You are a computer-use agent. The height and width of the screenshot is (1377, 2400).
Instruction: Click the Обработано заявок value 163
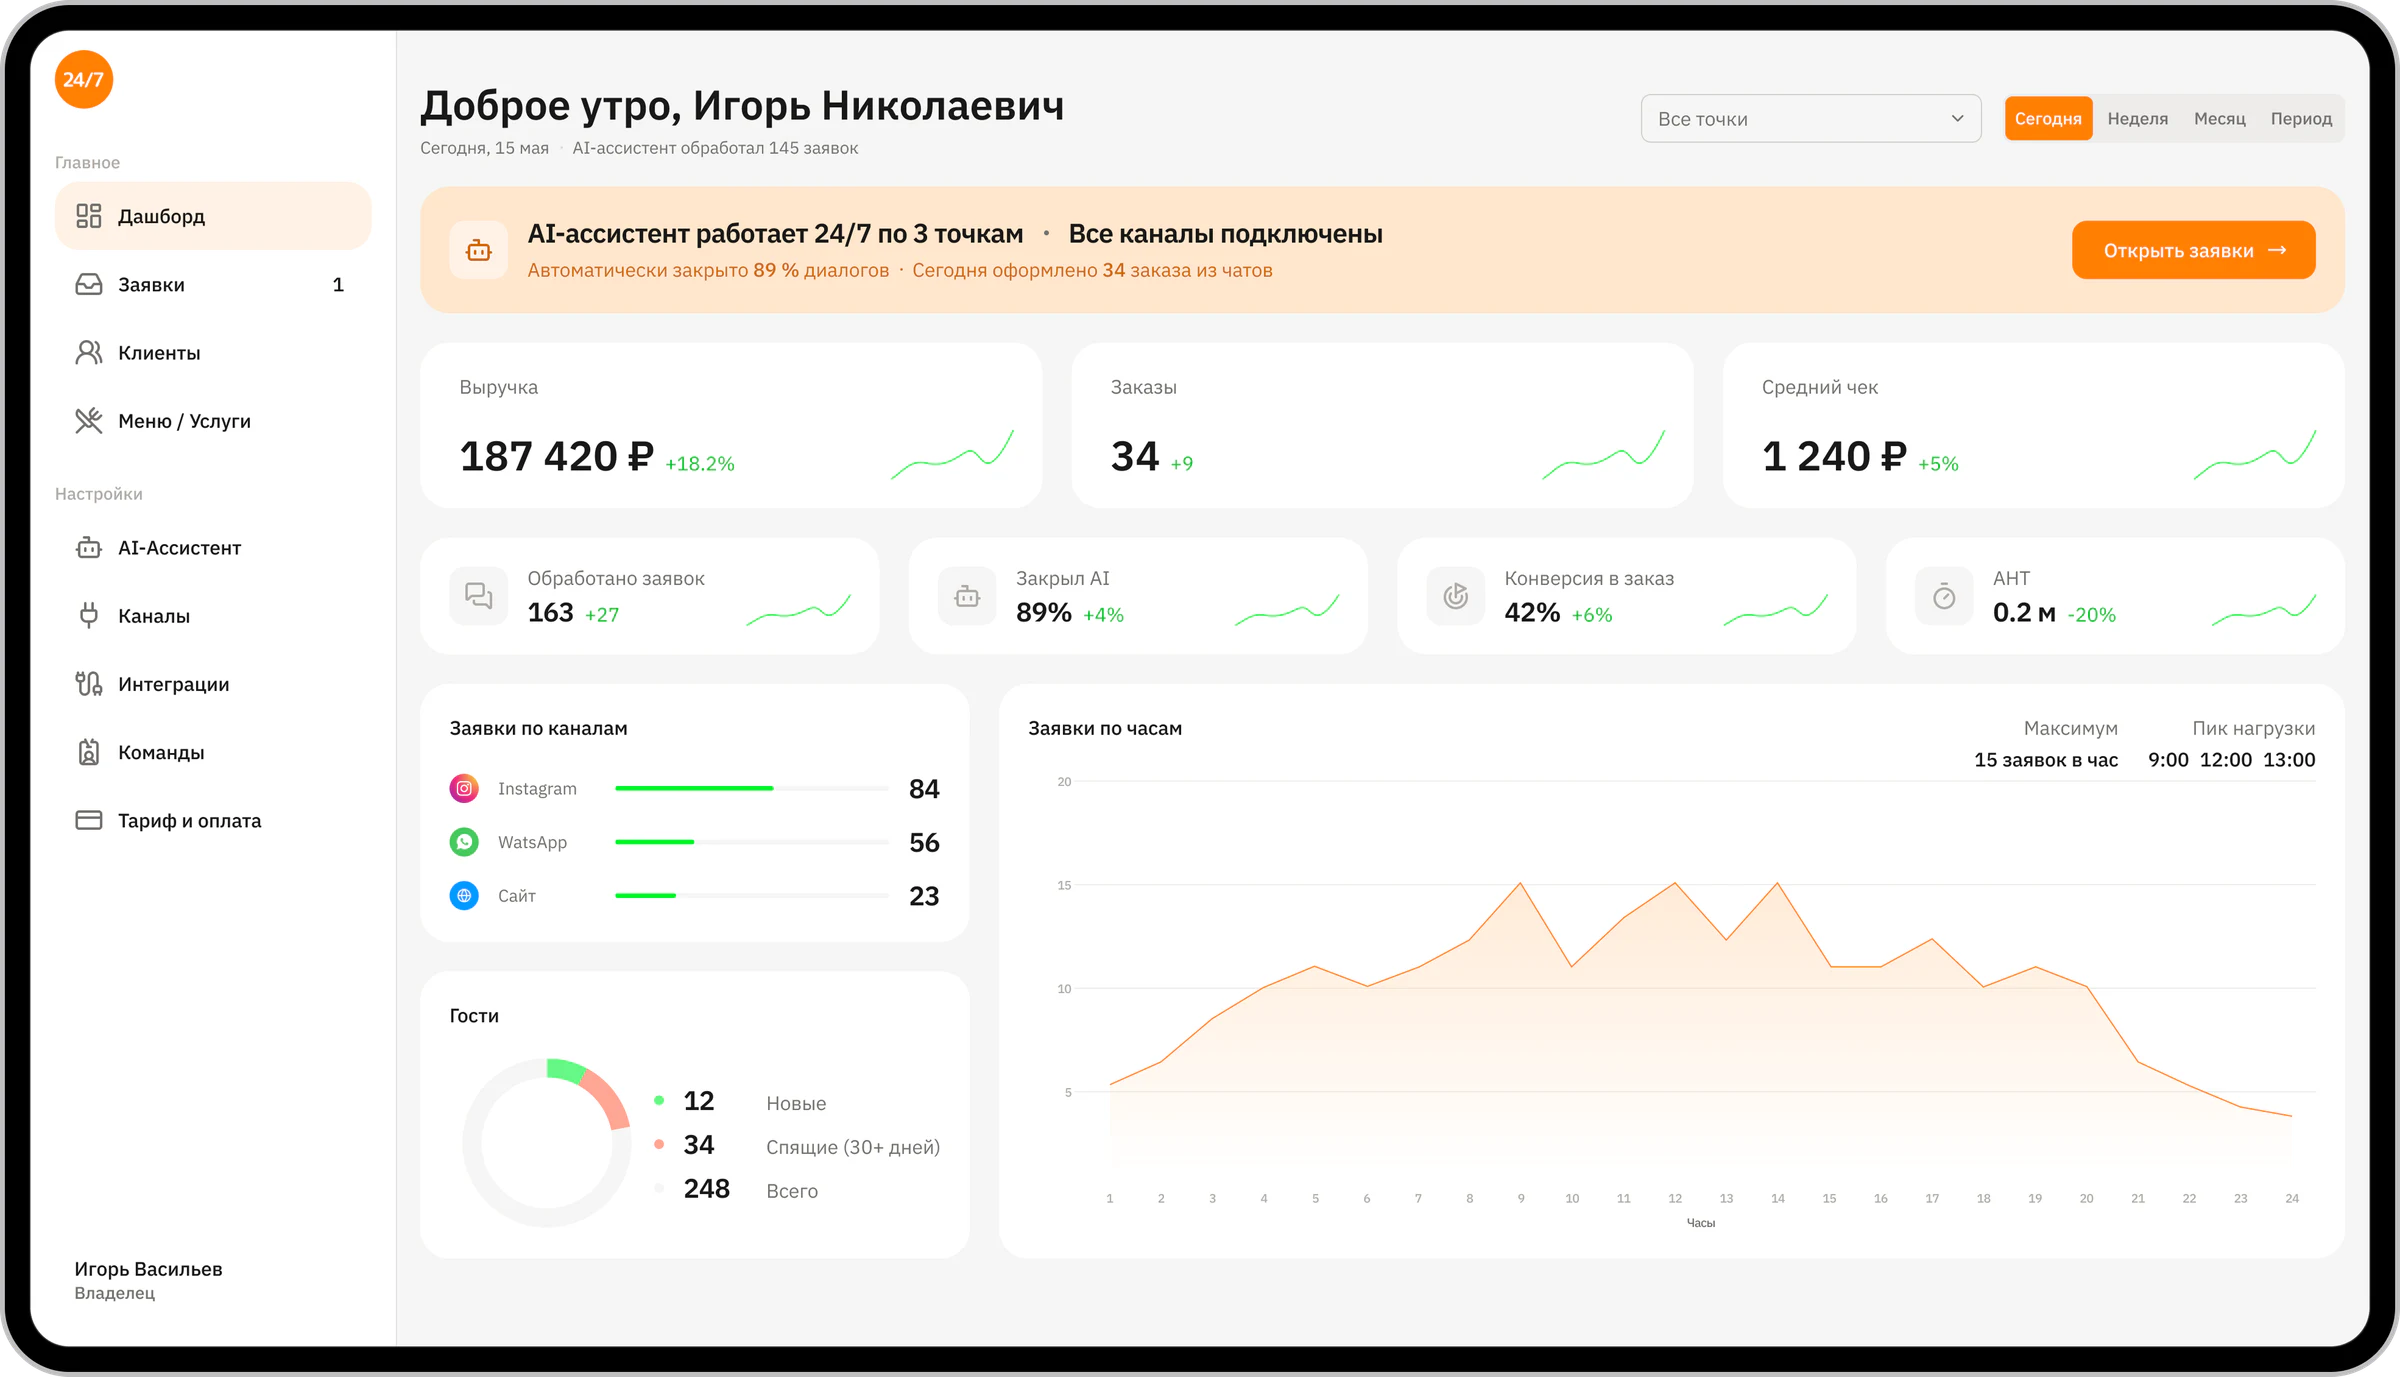(551, 612)
